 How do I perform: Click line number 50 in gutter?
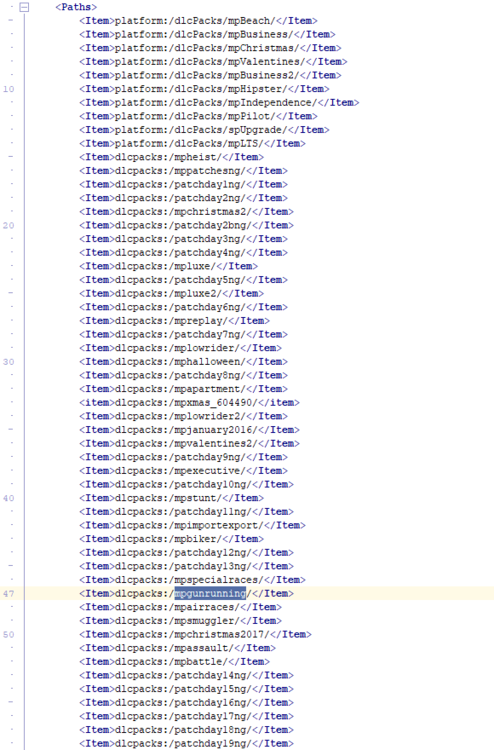[9, 634]
